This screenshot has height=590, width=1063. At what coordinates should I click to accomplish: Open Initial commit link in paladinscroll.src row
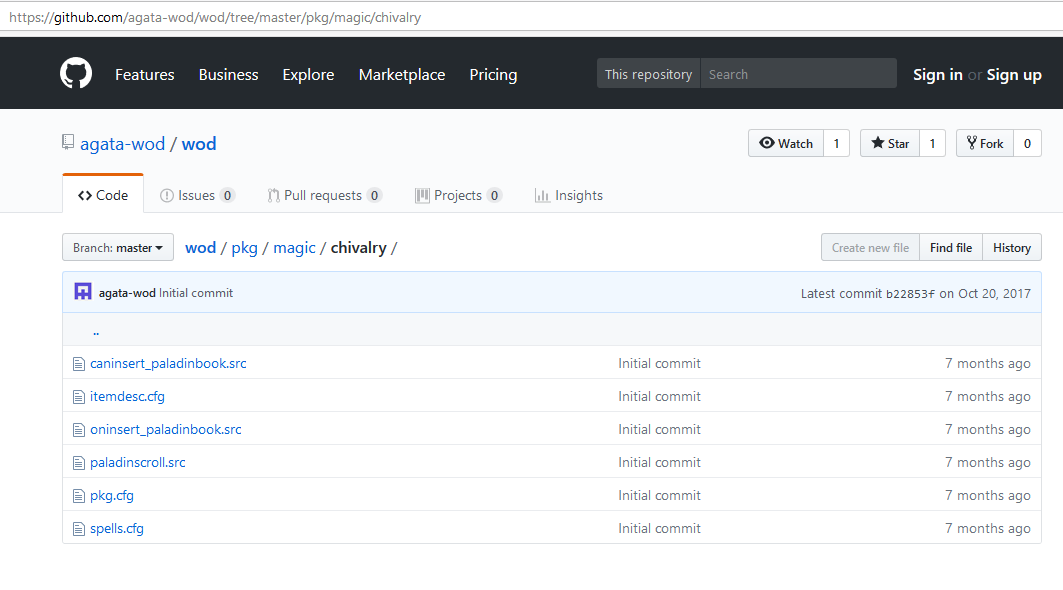click(x=660, y=463)
